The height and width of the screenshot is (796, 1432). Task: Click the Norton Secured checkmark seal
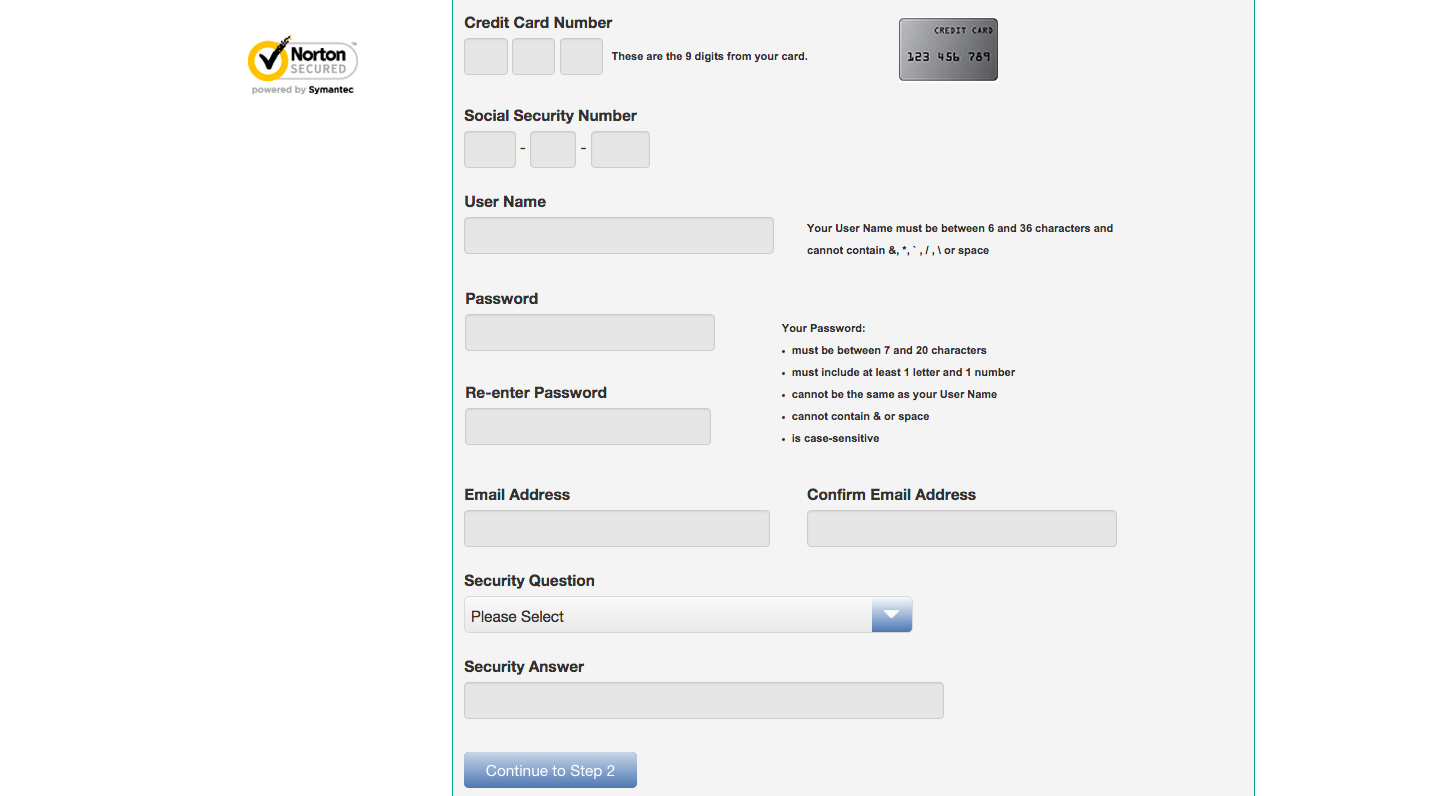(x=268, y=62)
